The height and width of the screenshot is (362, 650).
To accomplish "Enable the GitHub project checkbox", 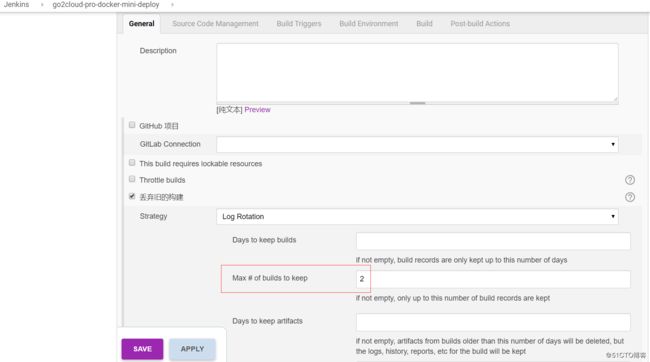I will pos(132,125).
